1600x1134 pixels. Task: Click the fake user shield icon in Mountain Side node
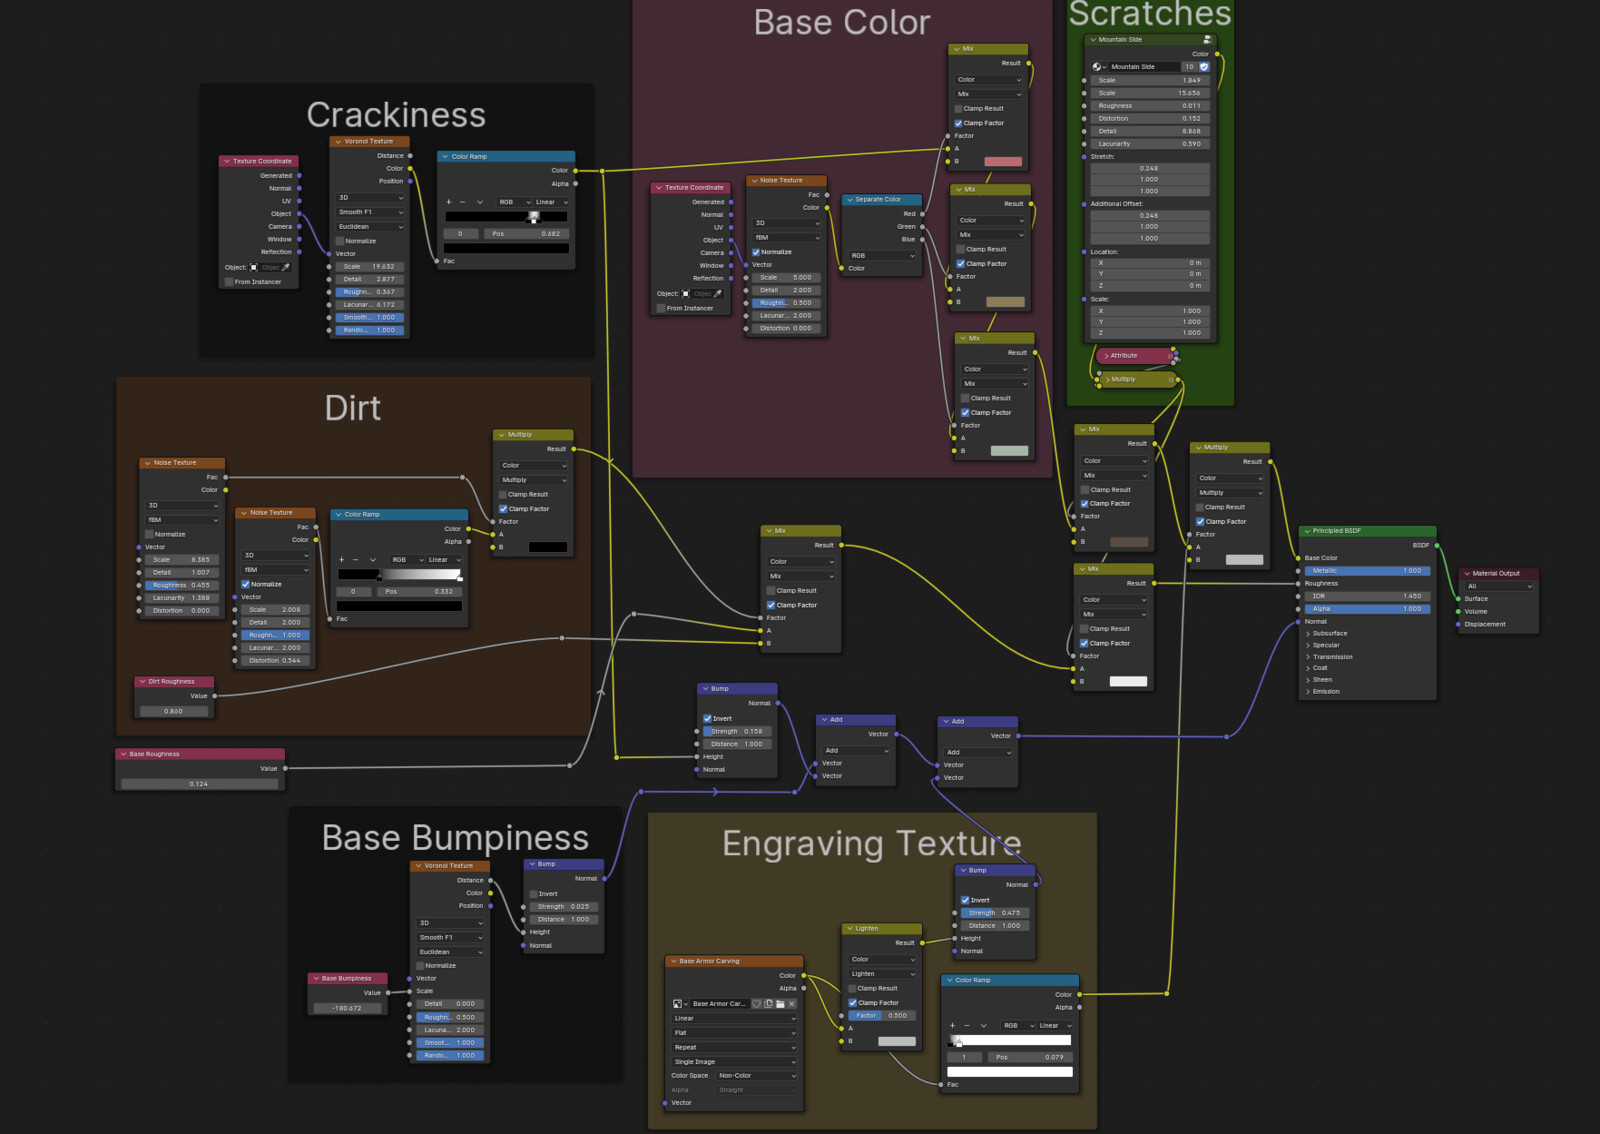click(1204, 67)
